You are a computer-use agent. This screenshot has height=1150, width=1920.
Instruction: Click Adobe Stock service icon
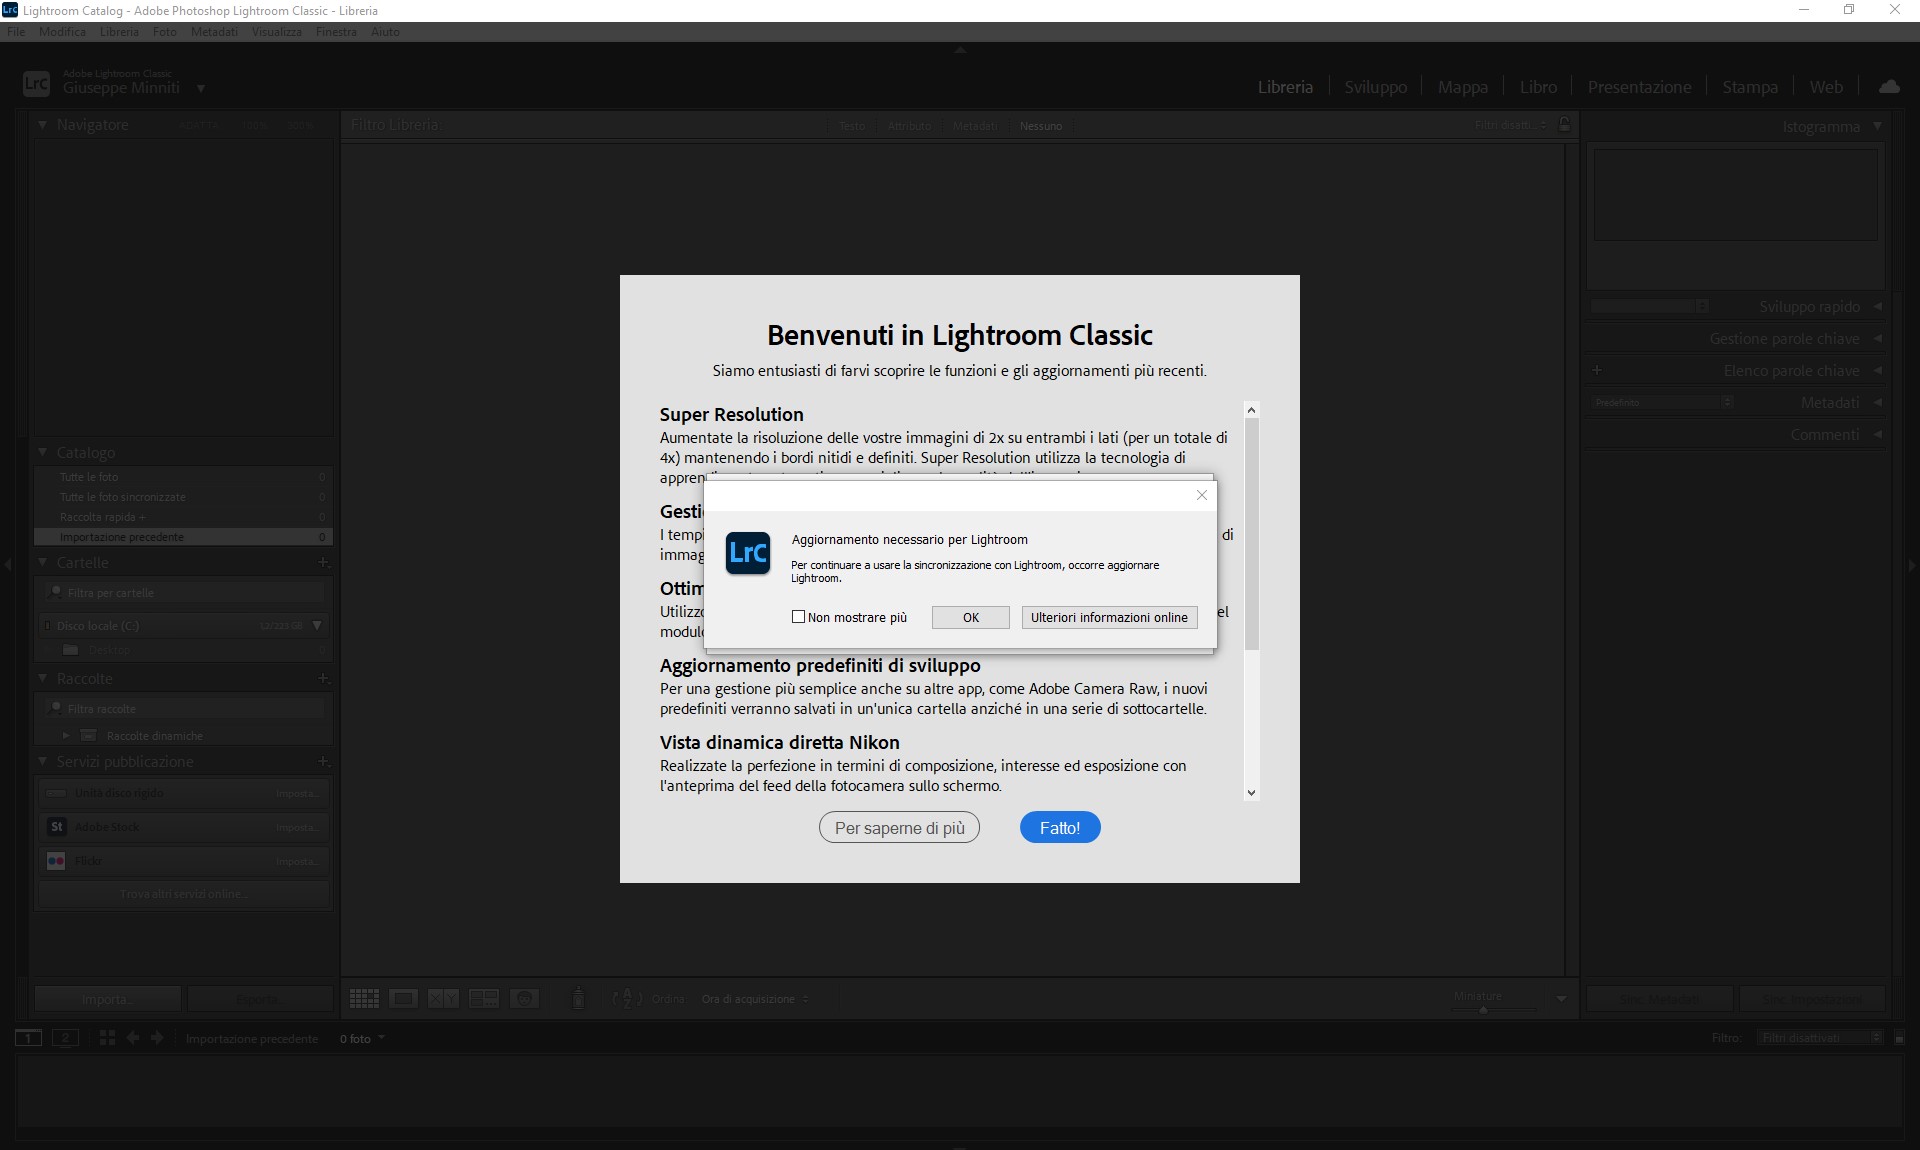point(56,827)
